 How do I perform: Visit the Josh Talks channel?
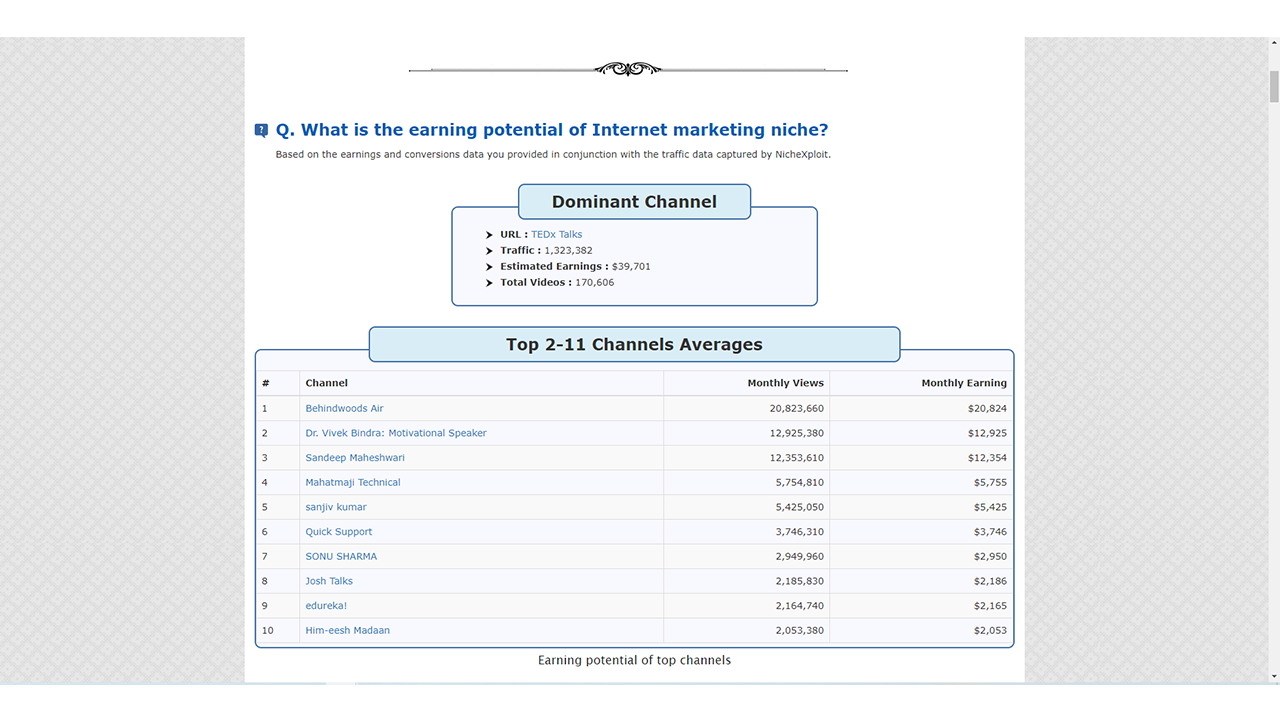click(329, 581)
